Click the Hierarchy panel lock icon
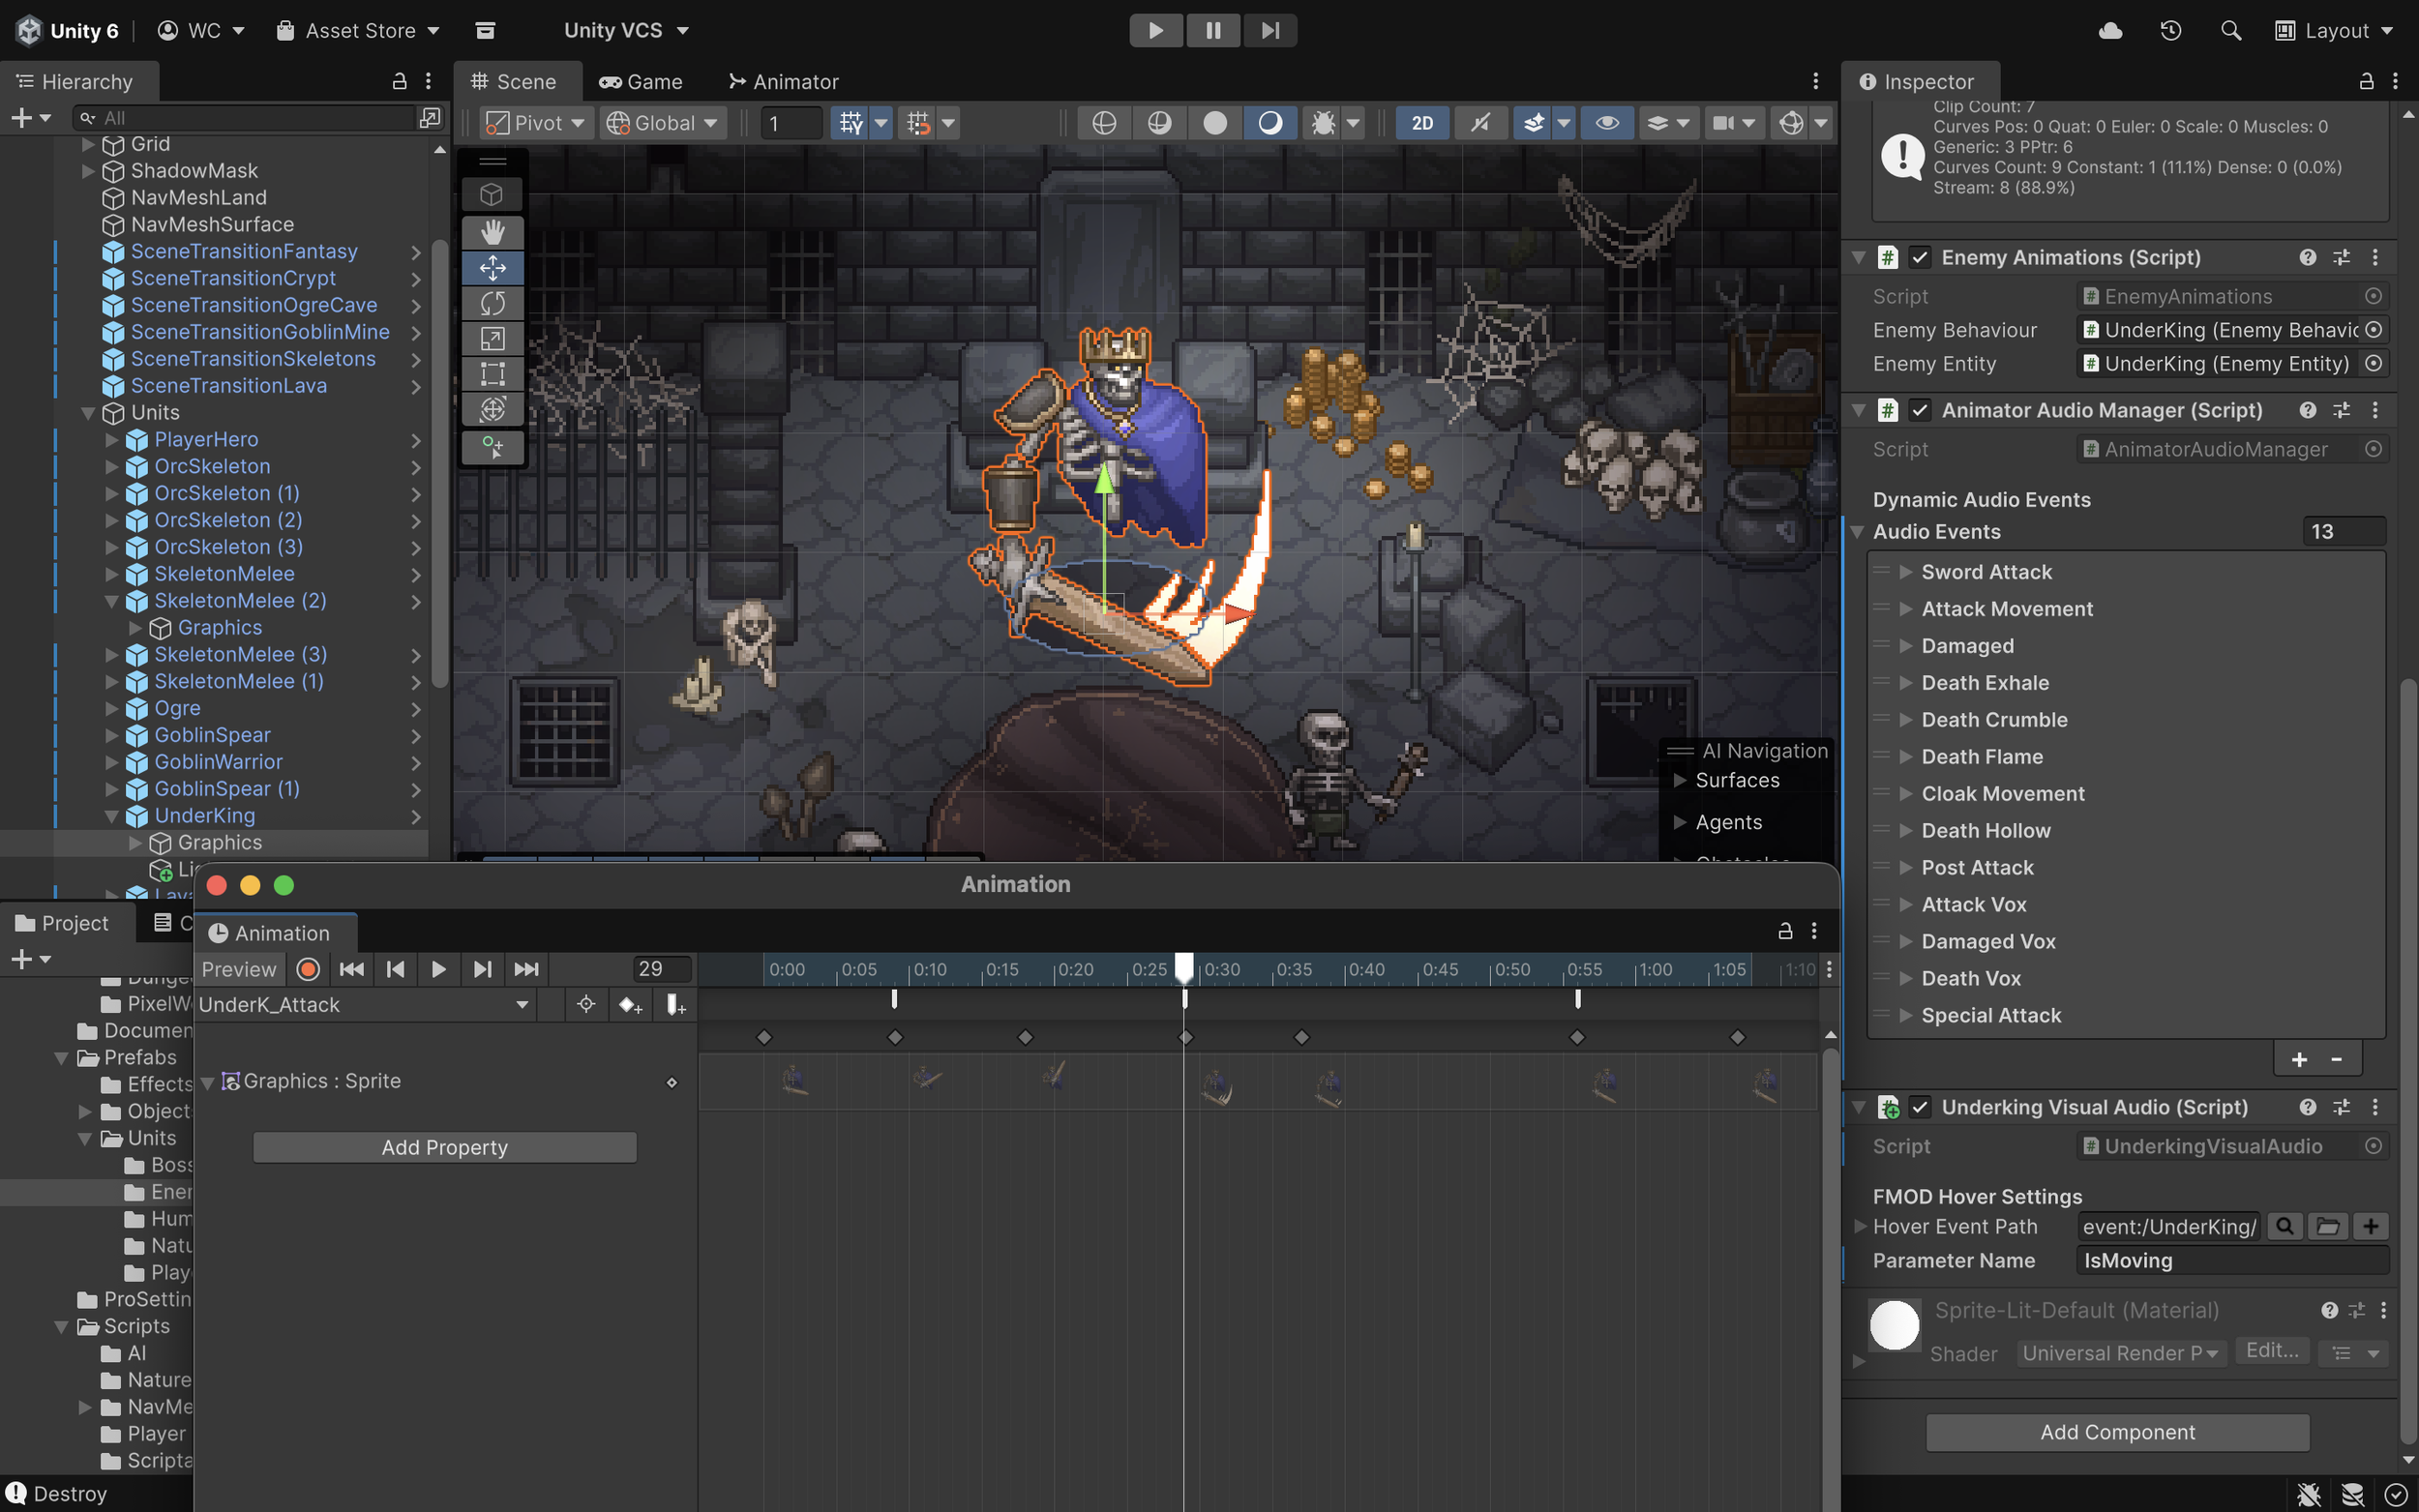The height and width of the screenshot is (1512, 2419). pos(399,81)
